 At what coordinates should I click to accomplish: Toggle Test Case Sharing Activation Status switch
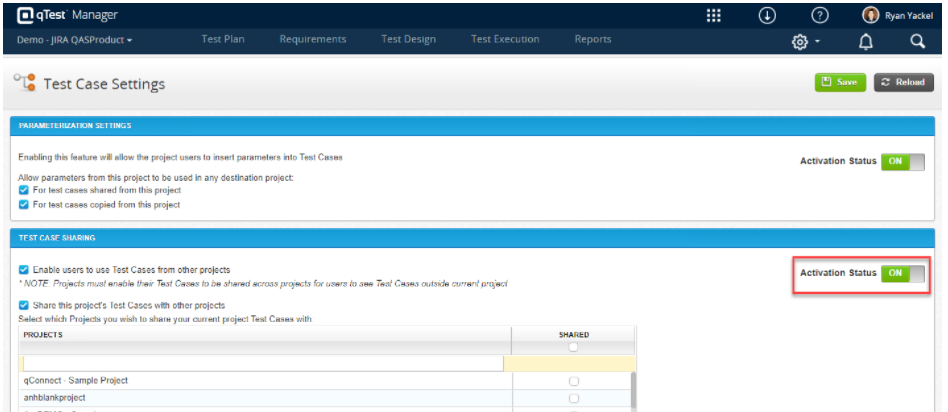(903, 273)
